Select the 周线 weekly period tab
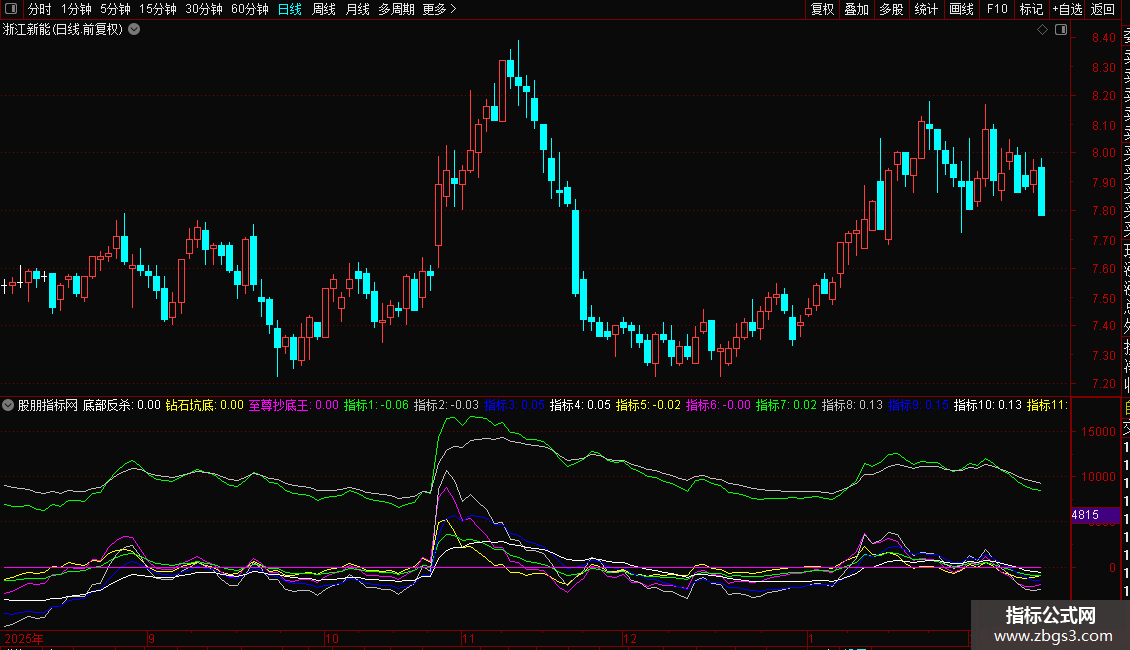Image resolution: width=1130 pixels, height=650 pixels. point(324,10)
